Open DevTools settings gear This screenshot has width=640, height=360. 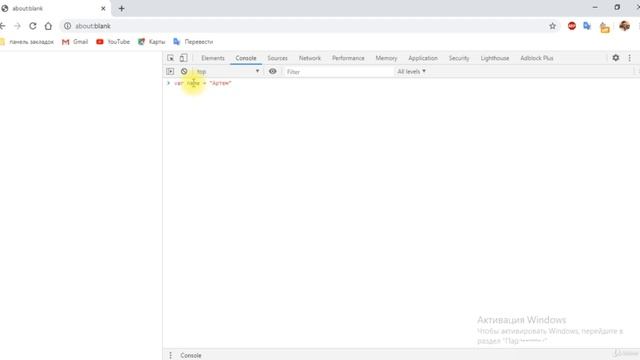[x=616, y=58]
